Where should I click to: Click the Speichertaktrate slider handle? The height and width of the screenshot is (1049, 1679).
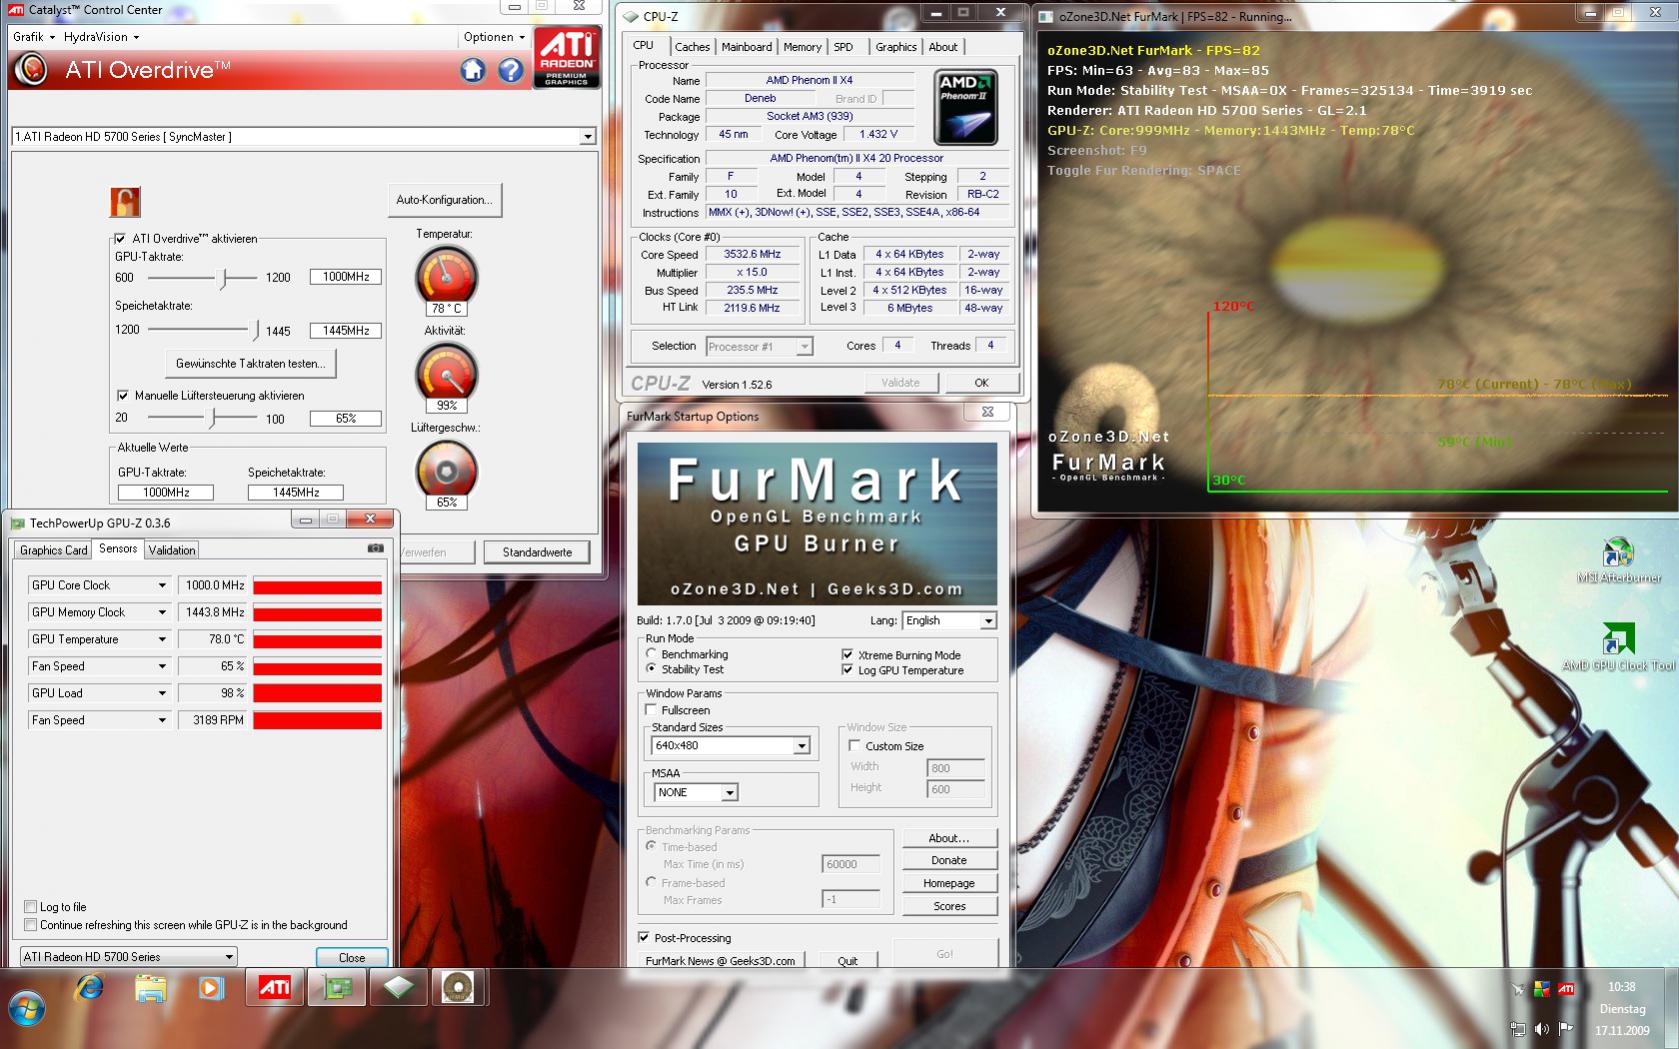click(256, 329)
